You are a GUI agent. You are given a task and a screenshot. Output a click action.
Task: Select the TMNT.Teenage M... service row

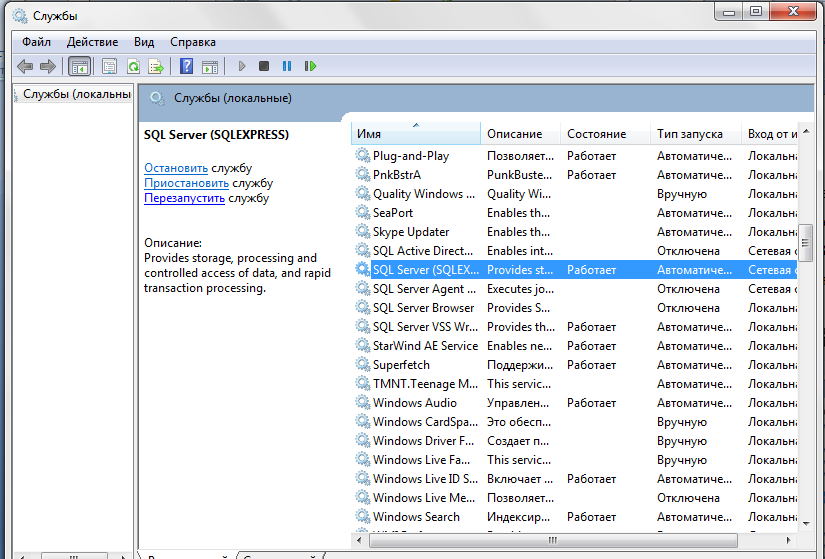(x=575, y=383)
